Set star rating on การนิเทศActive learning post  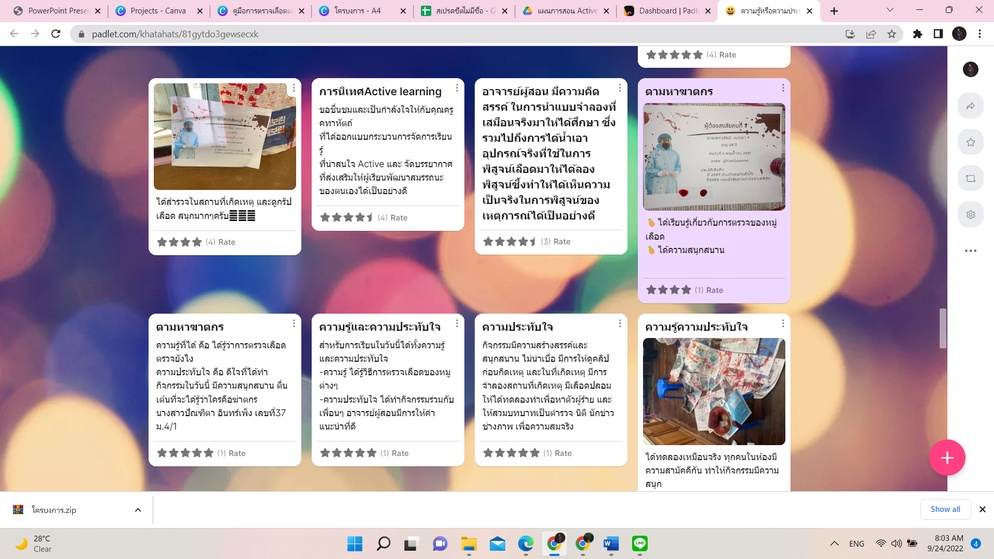coord(347,217)
